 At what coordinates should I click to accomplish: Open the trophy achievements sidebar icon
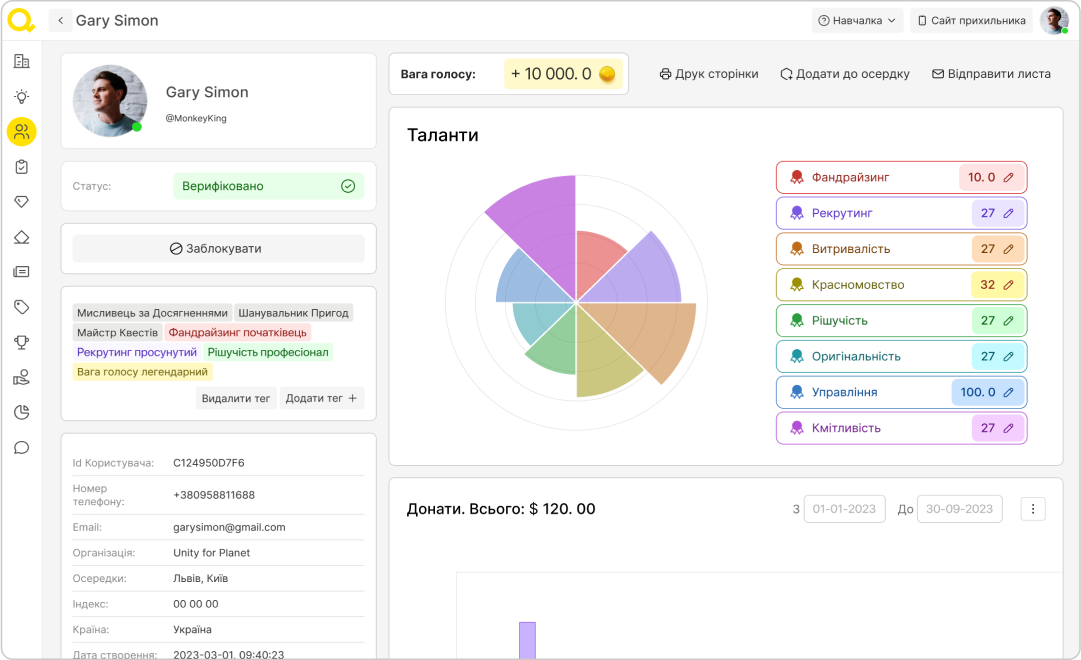pyautogui.click(x=21, y=342)
